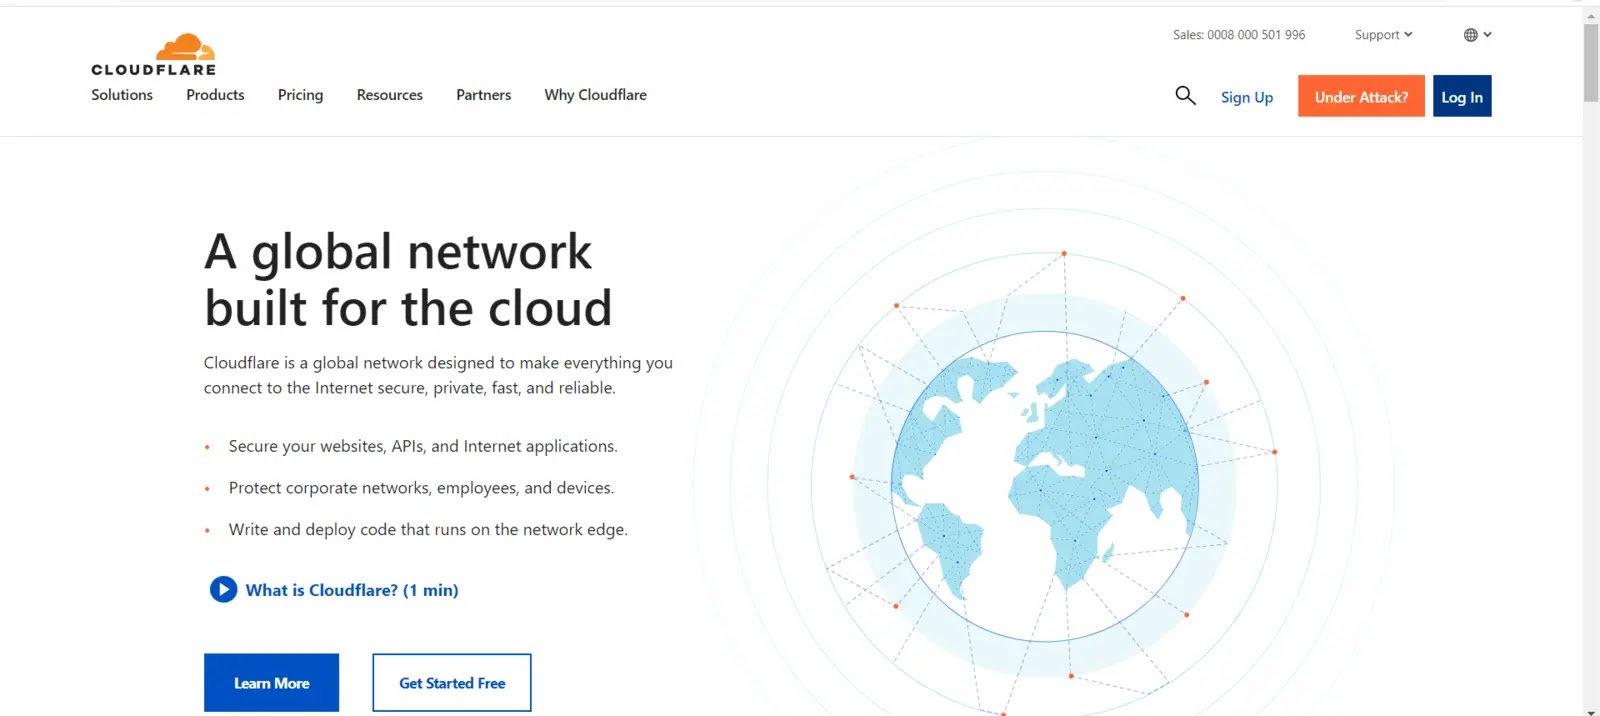Click the Cloudflare logo
Viewport: 1600px width, 716px height.
coord(153,55)
